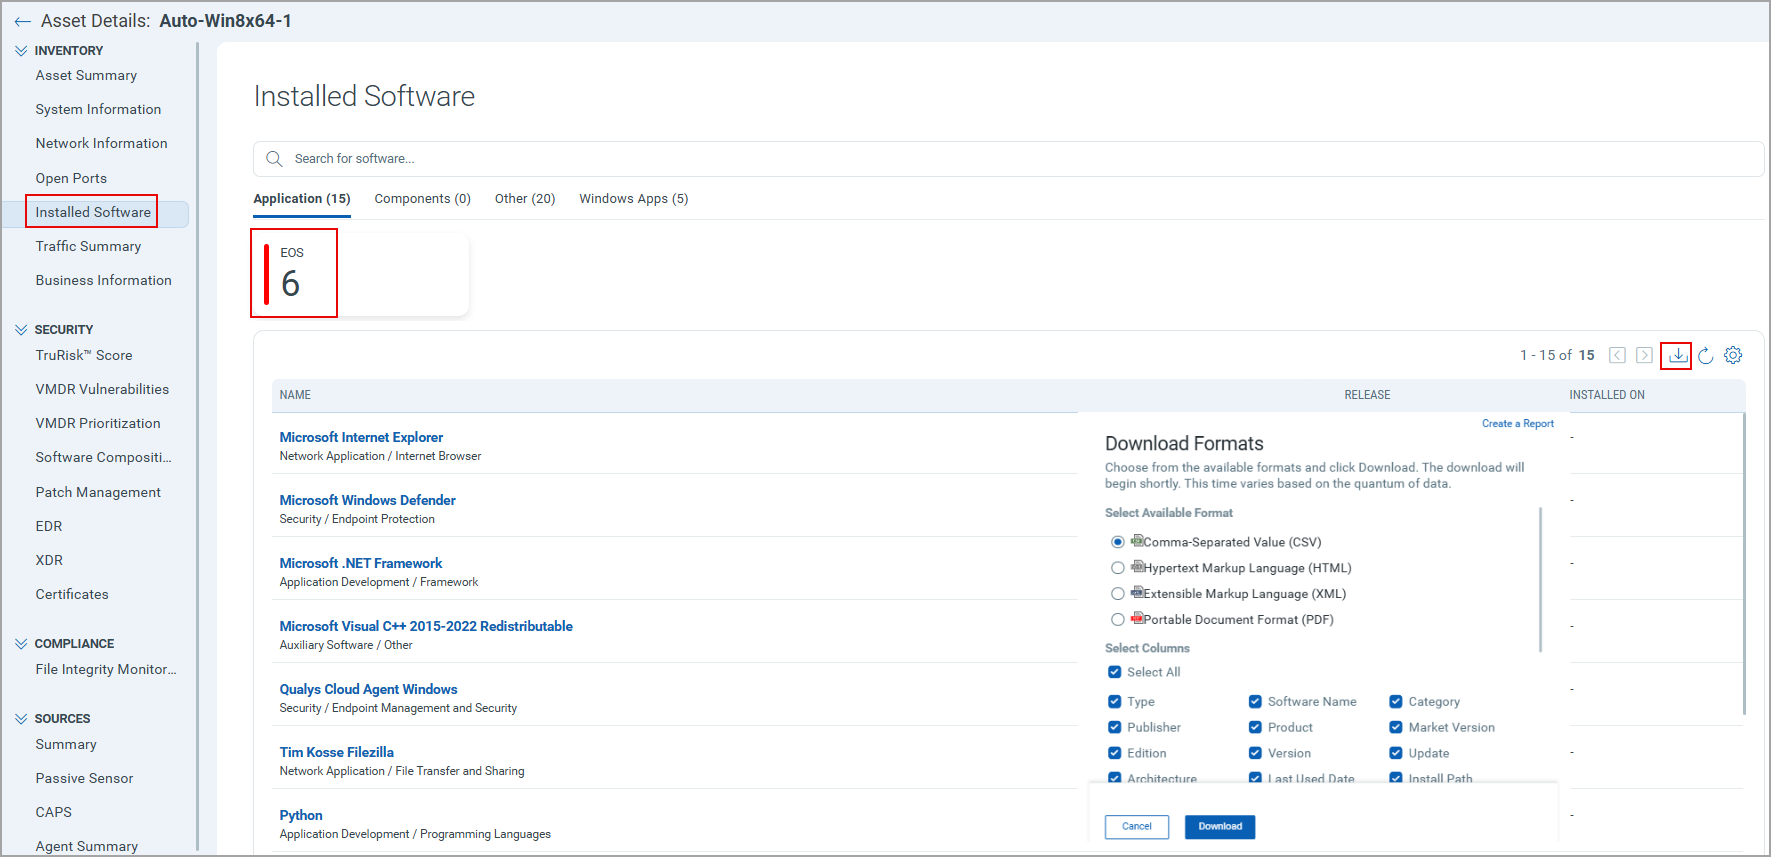Click the Download button
1771x857 pixels.
click(1220, 827)
